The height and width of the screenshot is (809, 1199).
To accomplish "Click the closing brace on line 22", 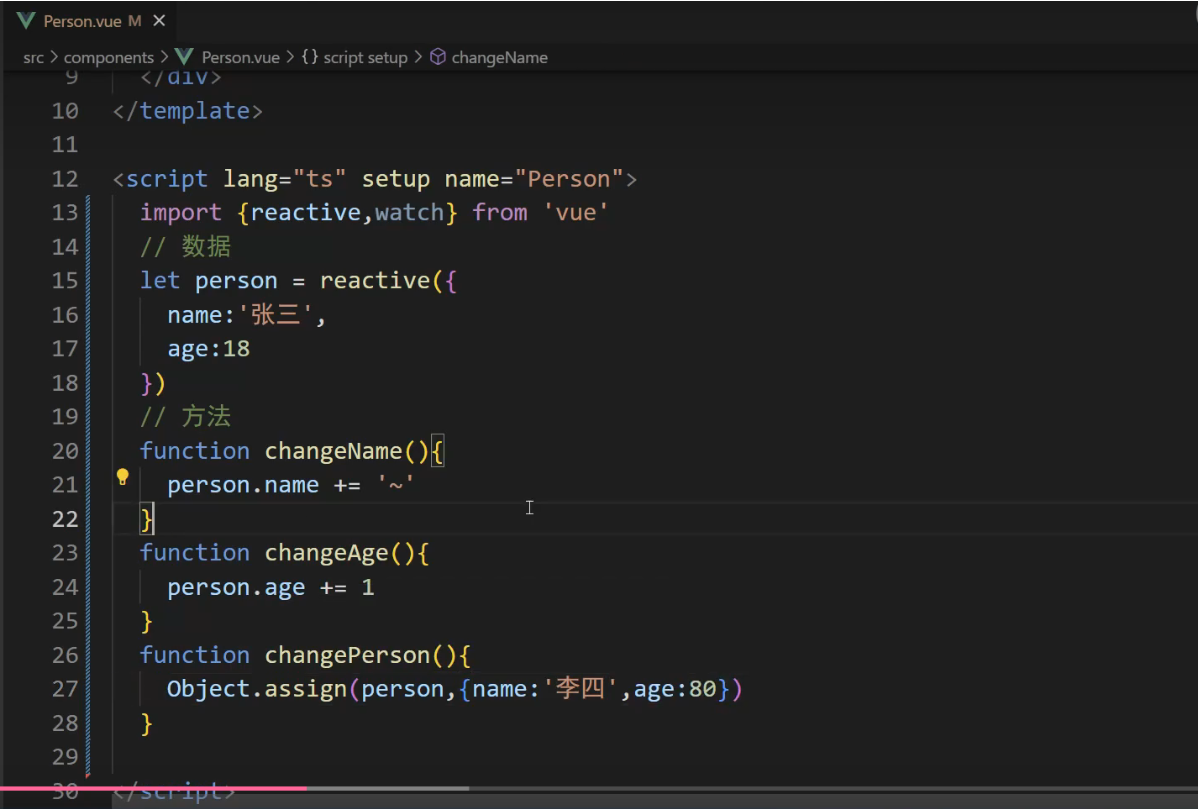I will tap(146, 519).
